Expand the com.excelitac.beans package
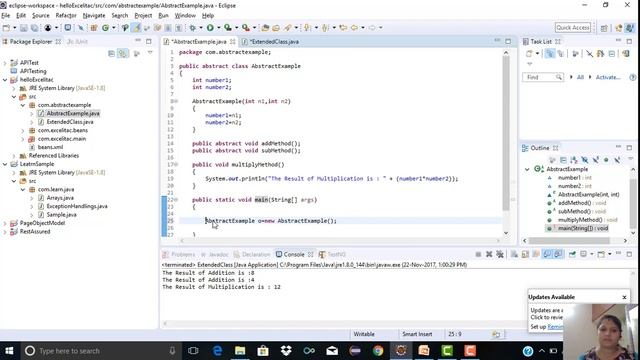 pos(23,131)
